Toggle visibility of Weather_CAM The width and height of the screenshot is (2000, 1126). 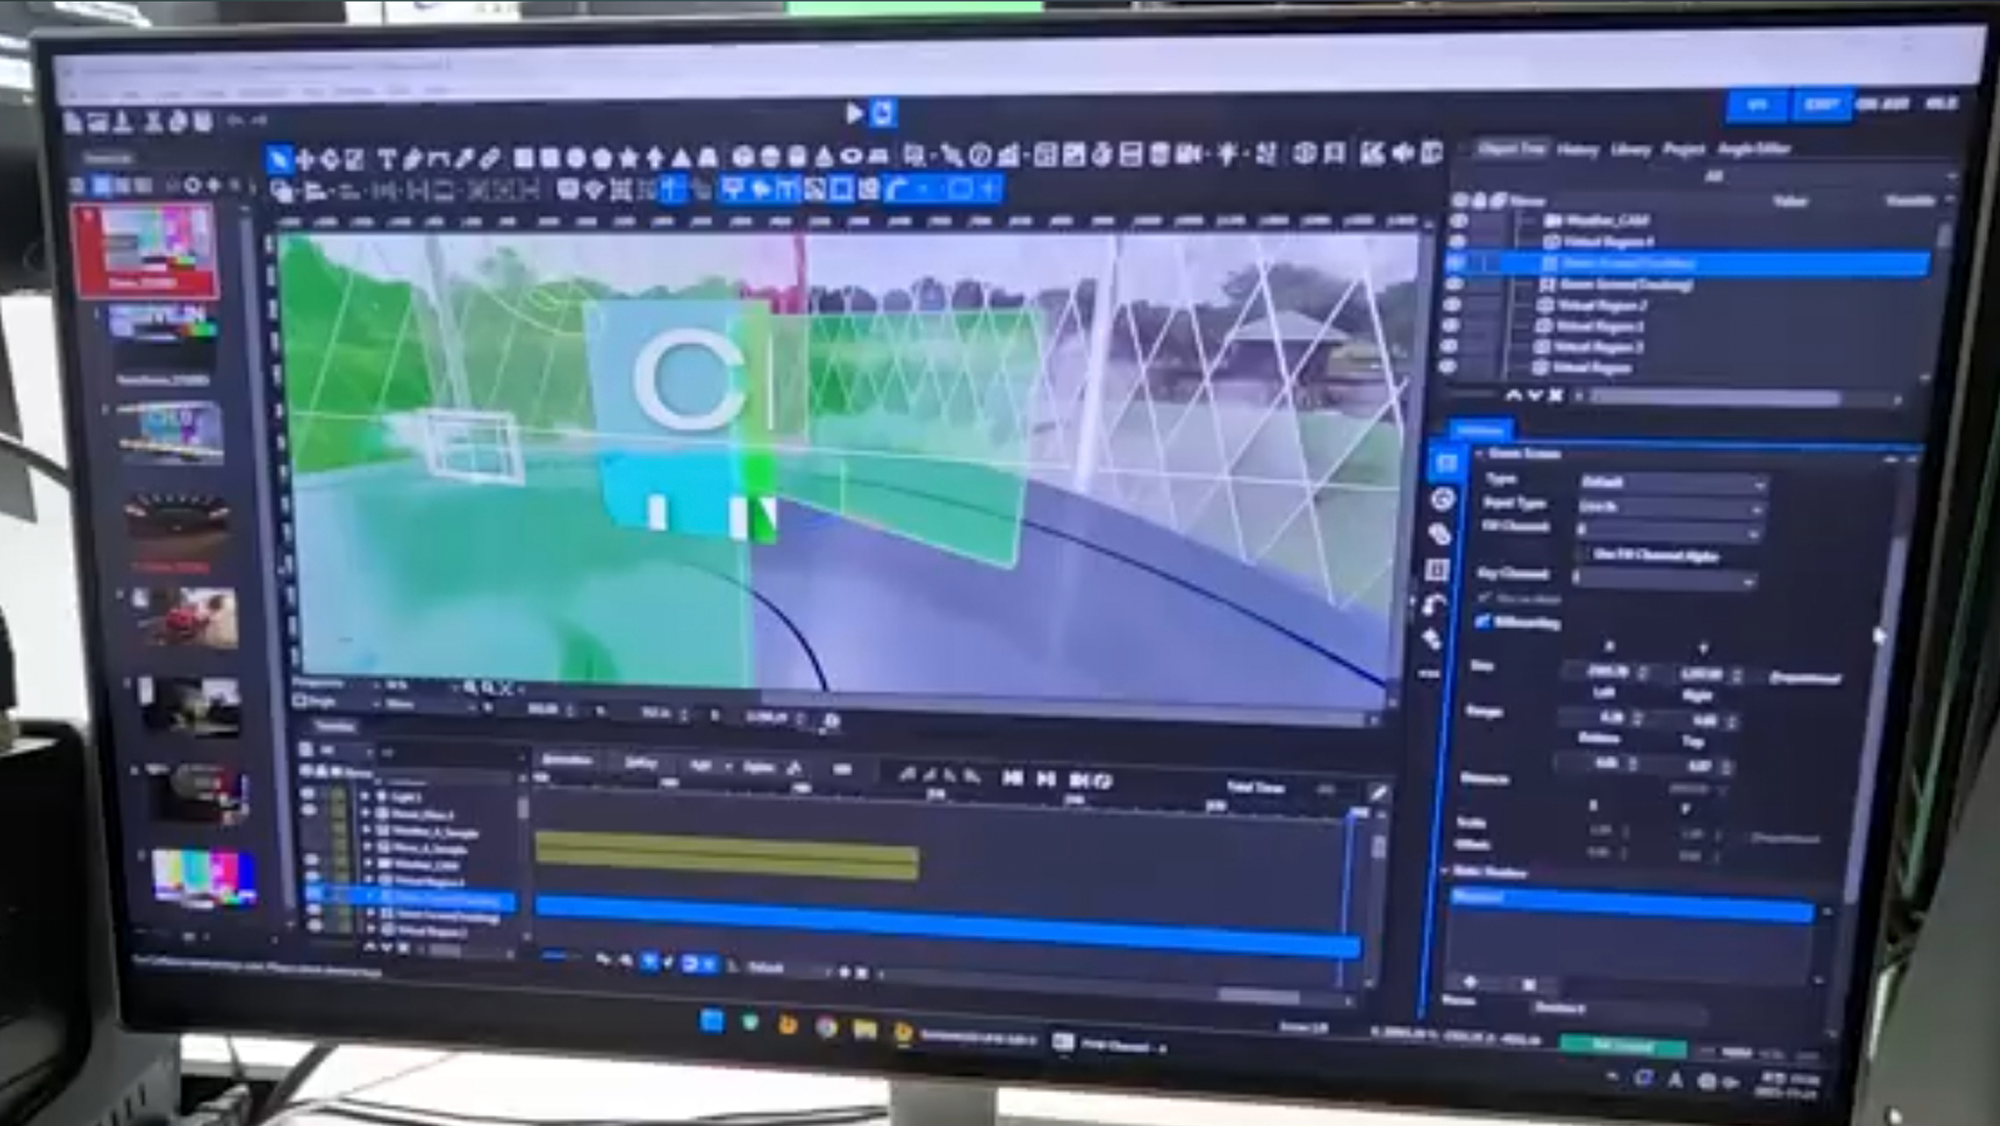coord(1459,221)
